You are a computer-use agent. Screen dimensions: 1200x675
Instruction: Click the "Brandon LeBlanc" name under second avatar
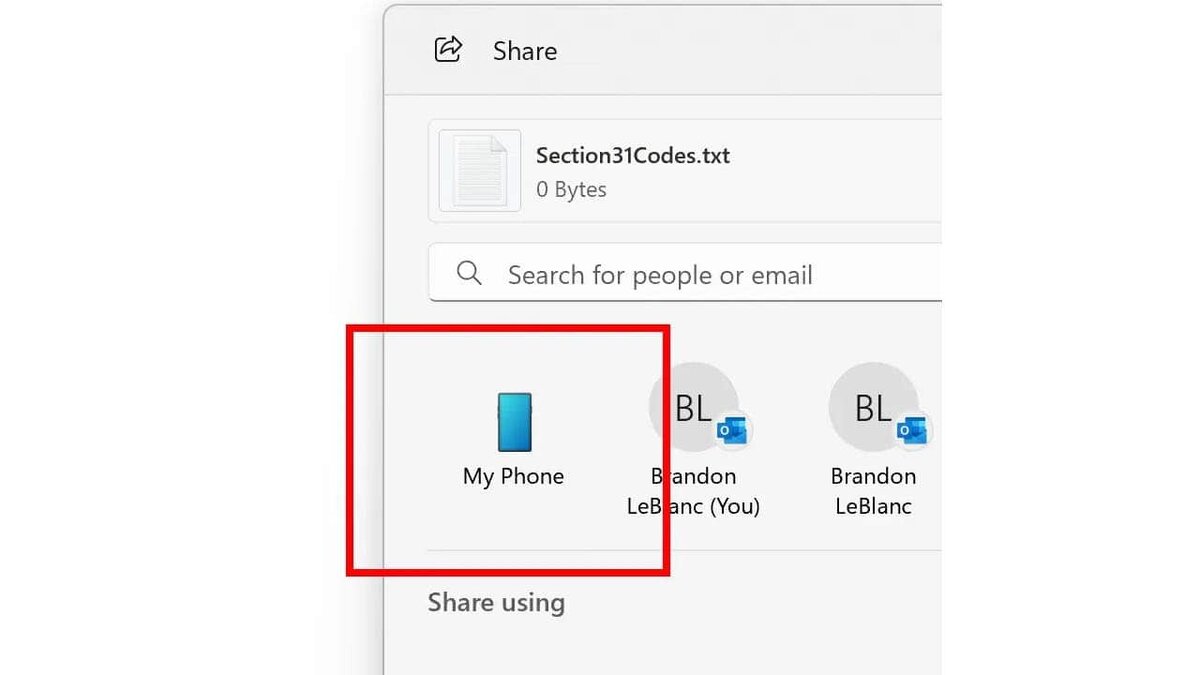coord(873,491)
